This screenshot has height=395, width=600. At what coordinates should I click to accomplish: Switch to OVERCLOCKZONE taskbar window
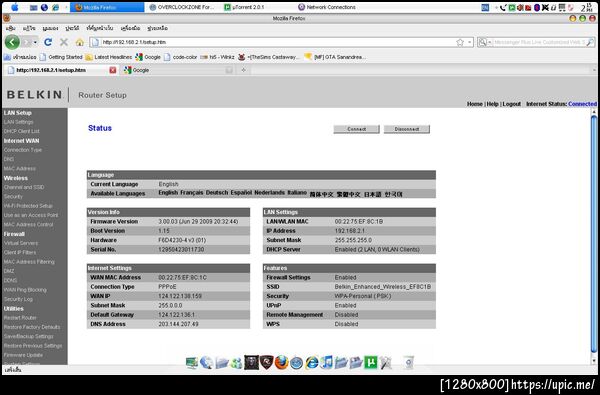pos(182,7)
